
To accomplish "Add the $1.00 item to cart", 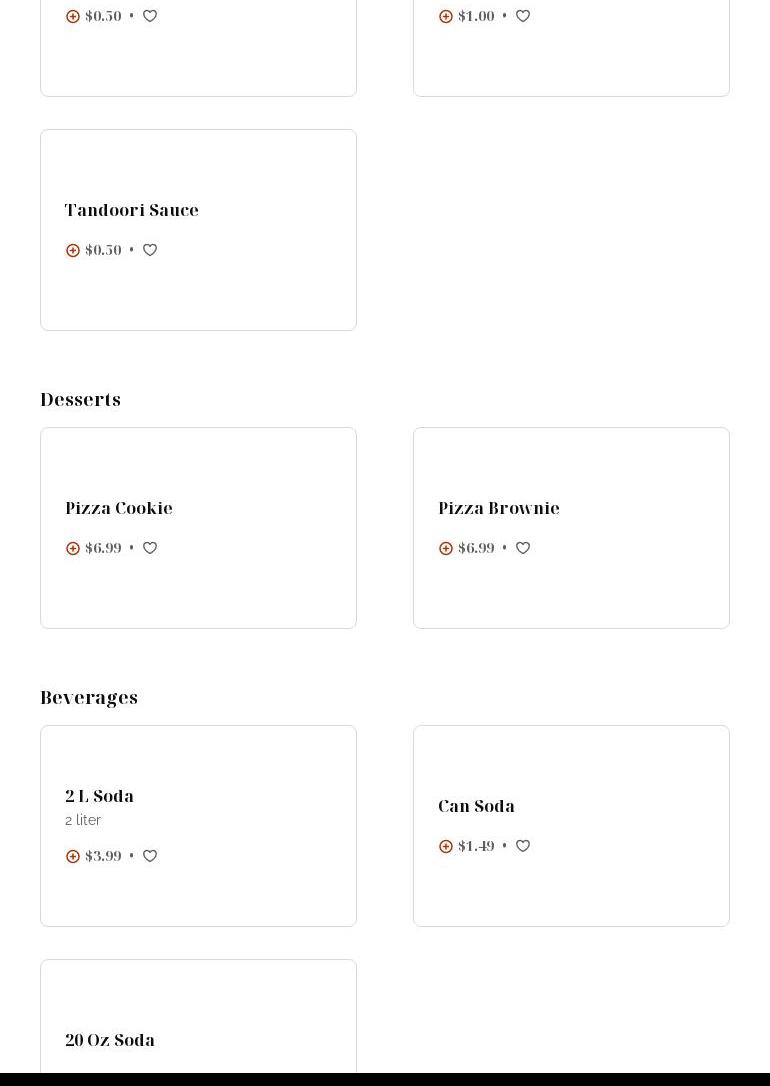I will coord(446,16).
